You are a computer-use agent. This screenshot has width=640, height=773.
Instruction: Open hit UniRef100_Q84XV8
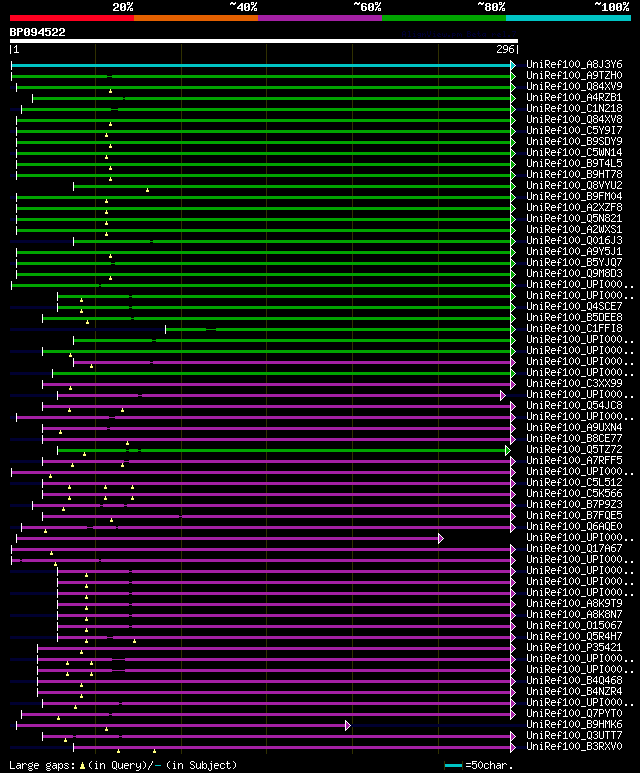[x=574, y=119]
